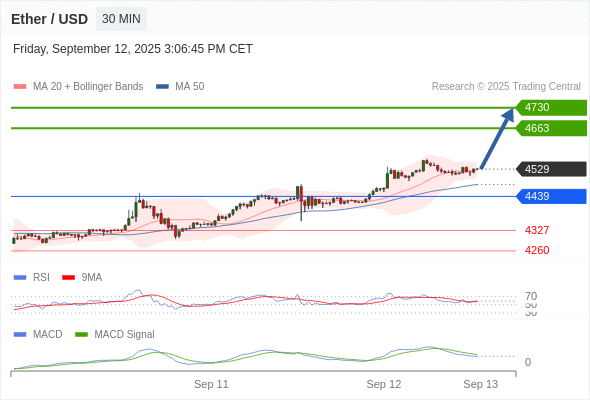Click the MACD blue legend swatch
This screenshot has width=590, height=400.
pos(20,335)
